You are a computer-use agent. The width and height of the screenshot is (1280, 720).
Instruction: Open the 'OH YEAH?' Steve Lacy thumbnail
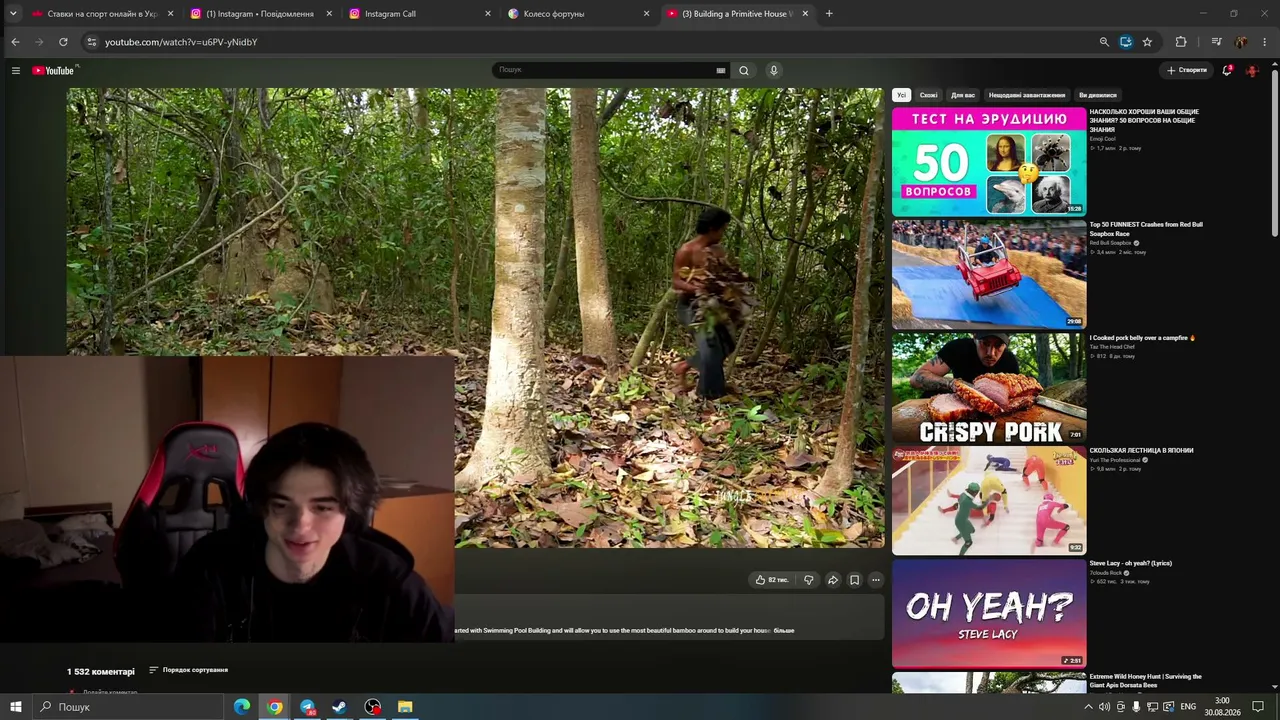coord(989,613)
